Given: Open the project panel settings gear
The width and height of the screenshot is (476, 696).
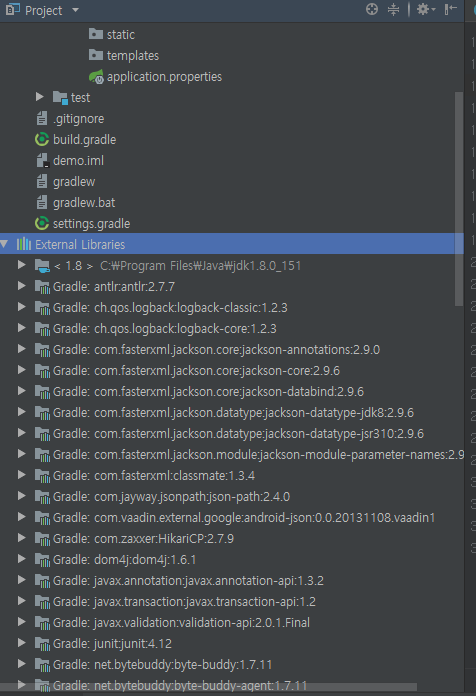Looking at the screenshot, I should [425, 9].
